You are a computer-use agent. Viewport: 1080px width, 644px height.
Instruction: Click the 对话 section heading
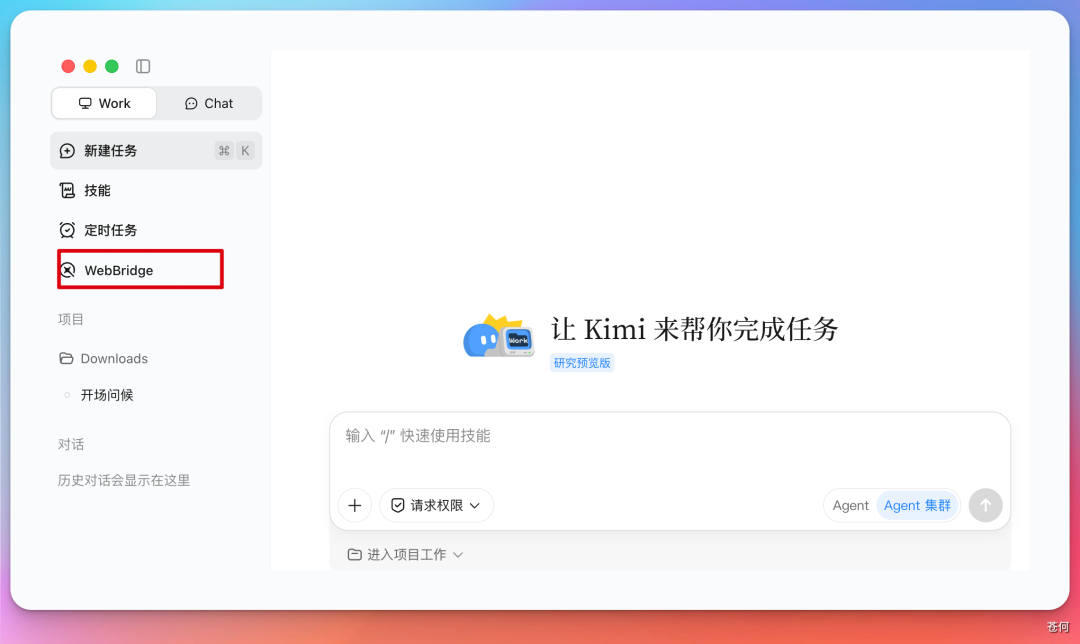click(71, 444)
